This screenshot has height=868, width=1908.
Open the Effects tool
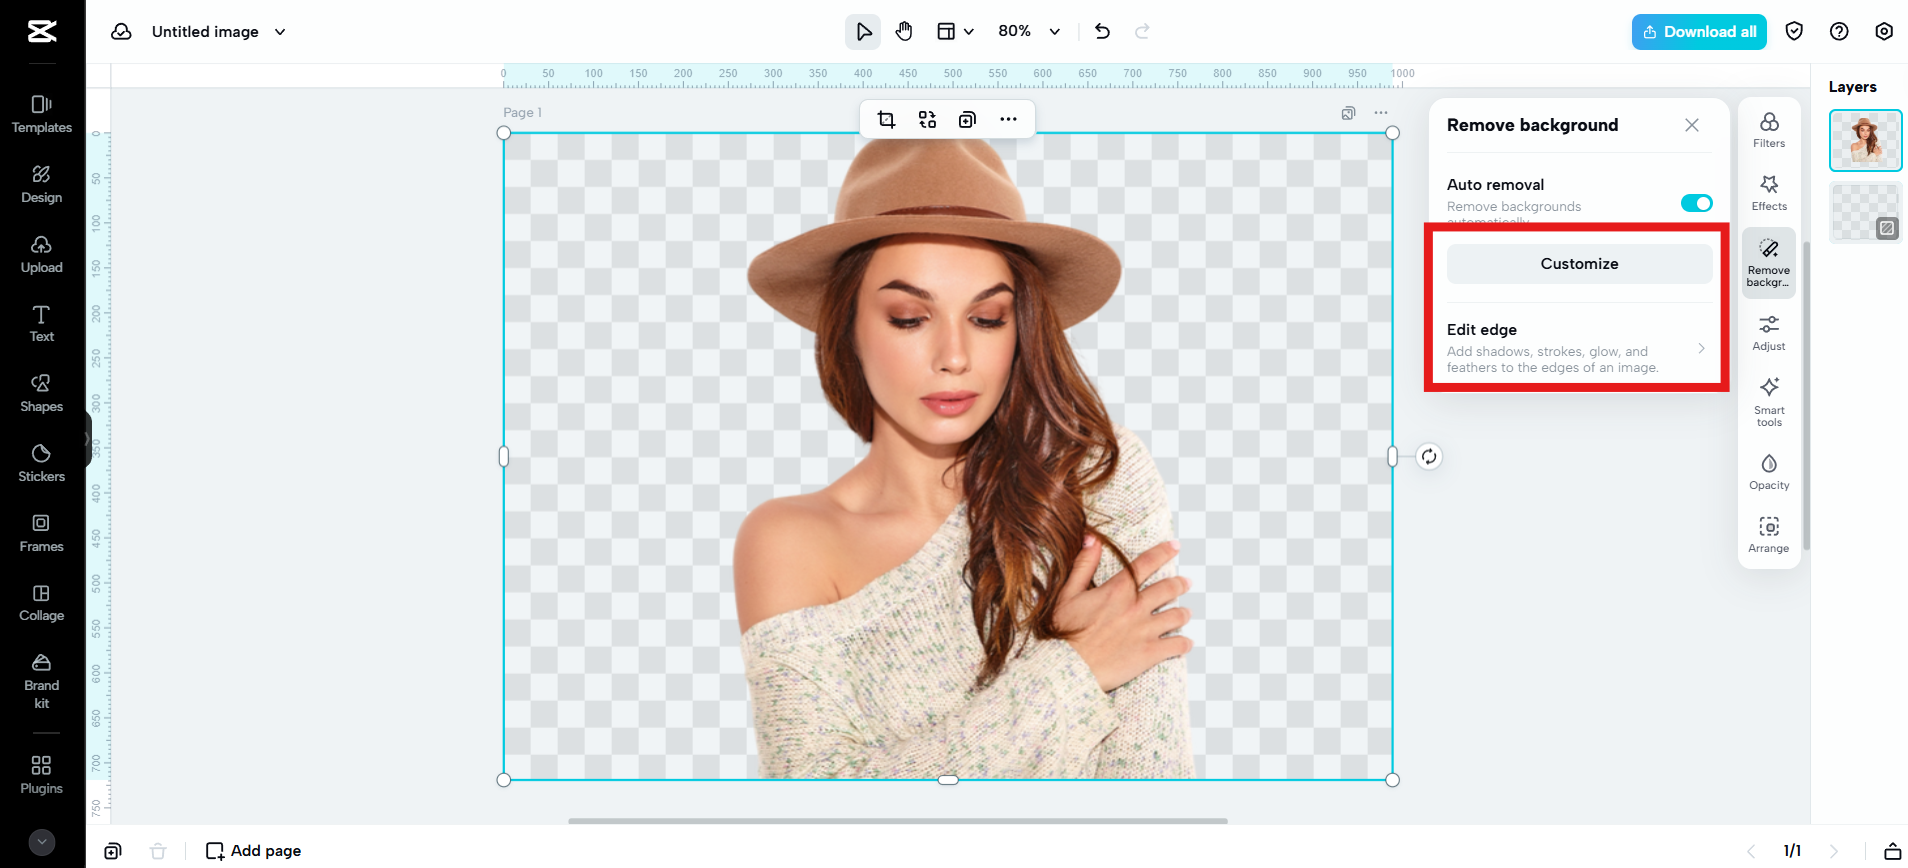[x=1768, y=193]
